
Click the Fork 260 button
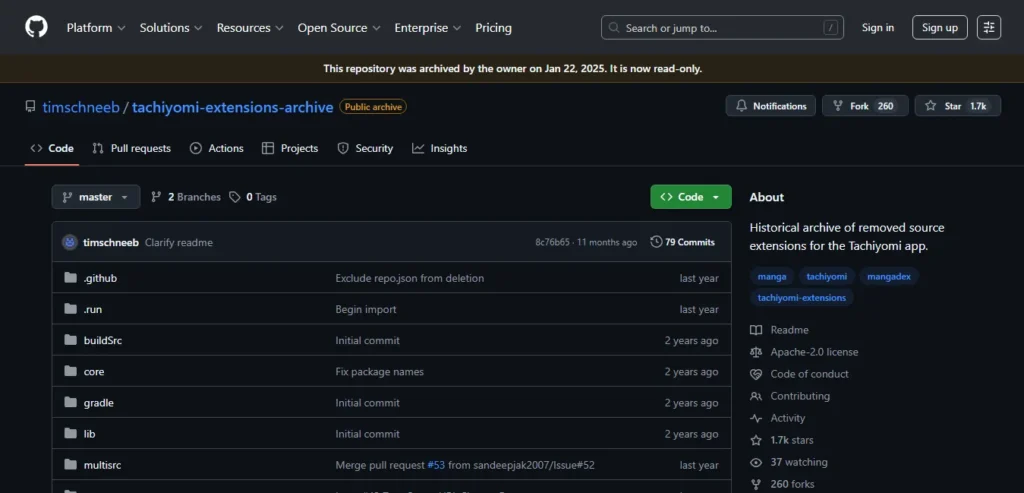pos(865,106)
